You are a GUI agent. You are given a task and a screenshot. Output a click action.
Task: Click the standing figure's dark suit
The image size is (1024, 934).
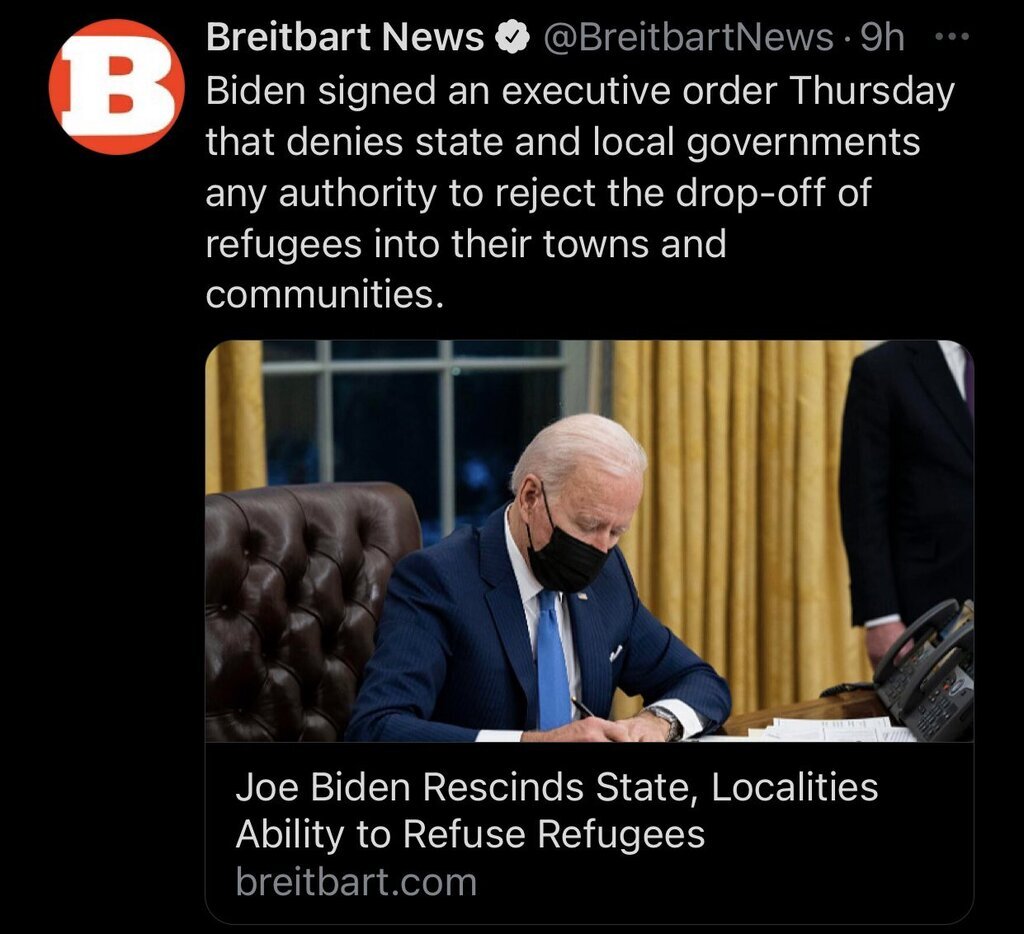tap(908, 483)
